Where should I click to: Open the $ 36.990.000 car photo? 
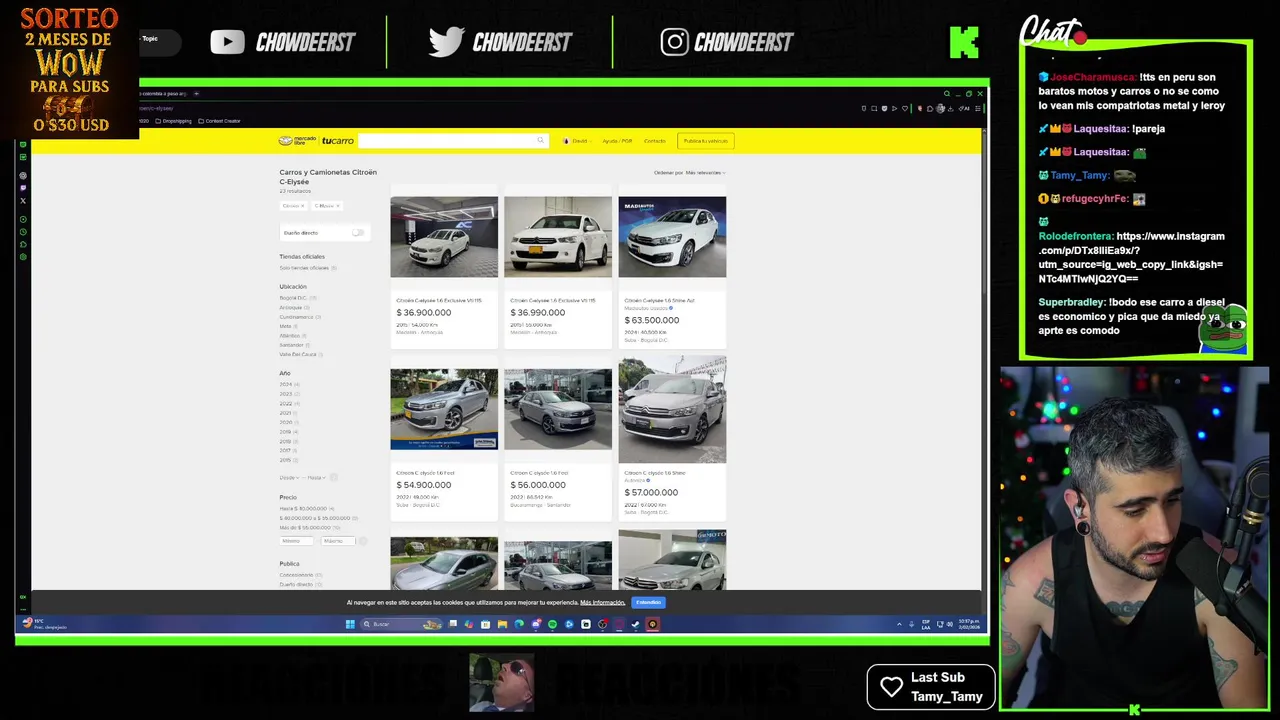(558, 237)
